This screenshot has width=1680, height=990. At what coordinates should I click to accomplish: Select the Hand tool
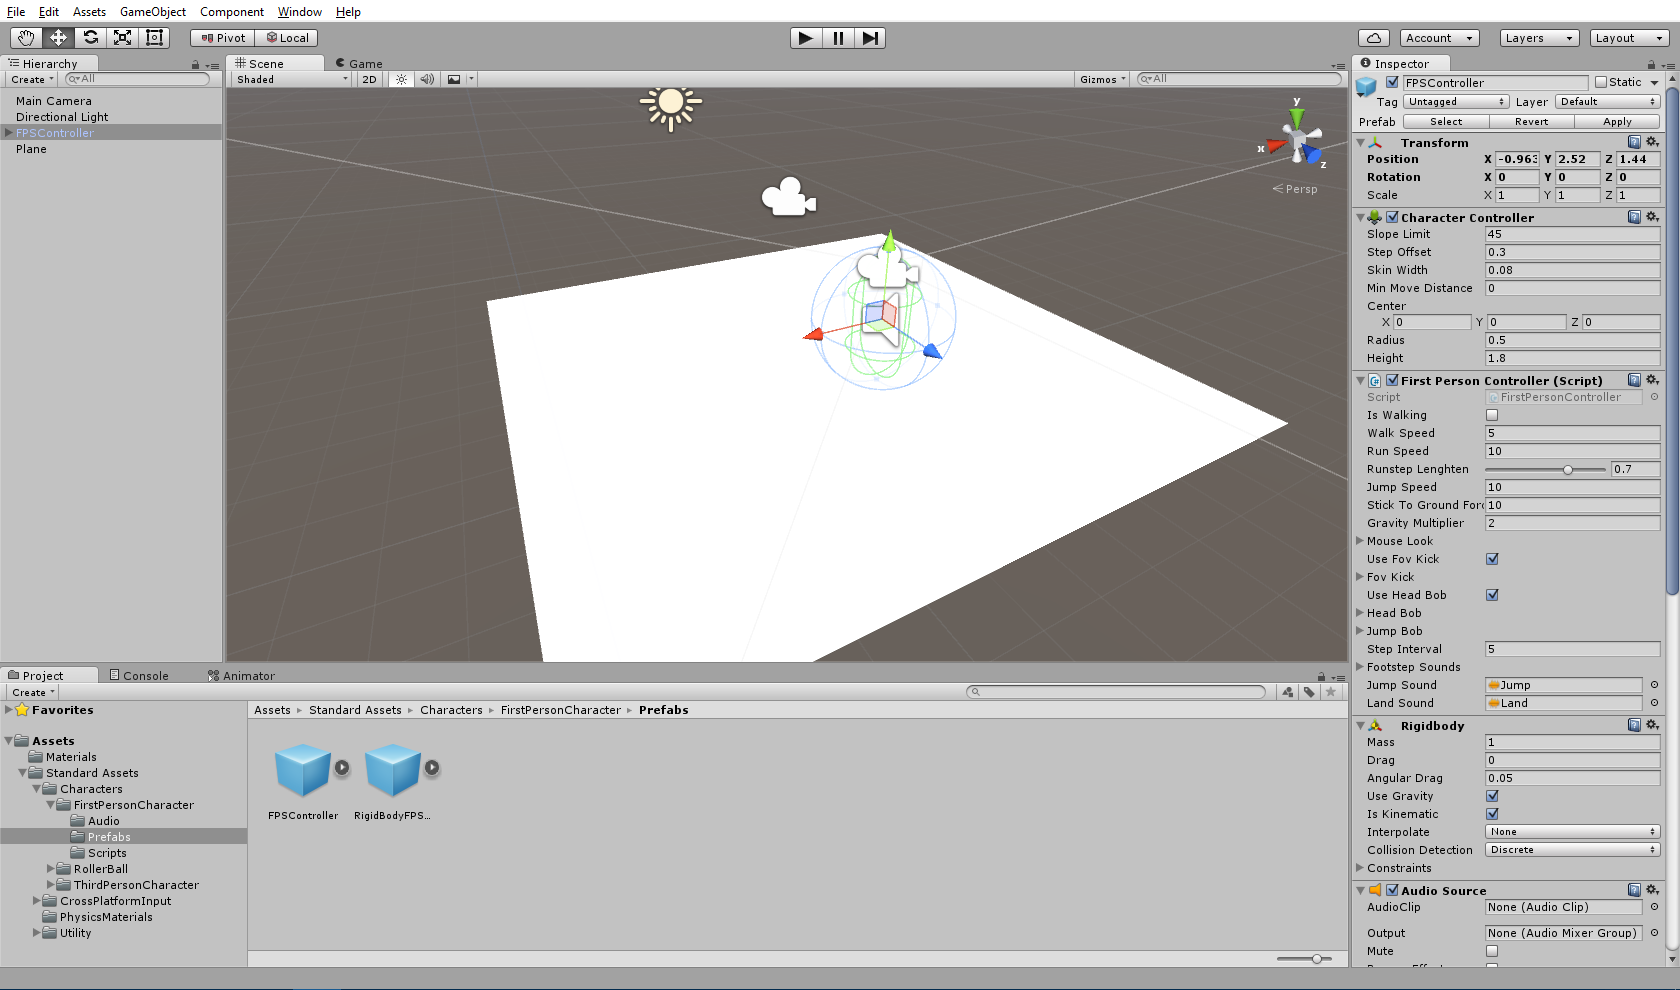tap(26, 38)
